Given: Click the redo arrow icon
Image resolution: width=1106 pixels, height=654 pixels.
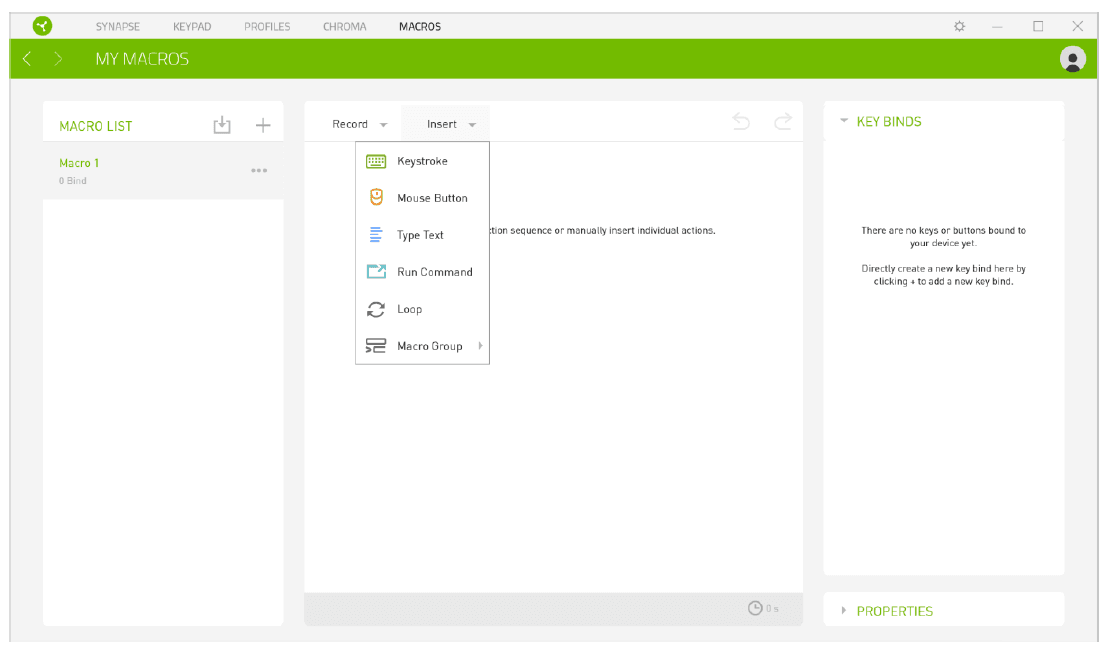Looking at the screenshot, I should click(x=783, y=122).
